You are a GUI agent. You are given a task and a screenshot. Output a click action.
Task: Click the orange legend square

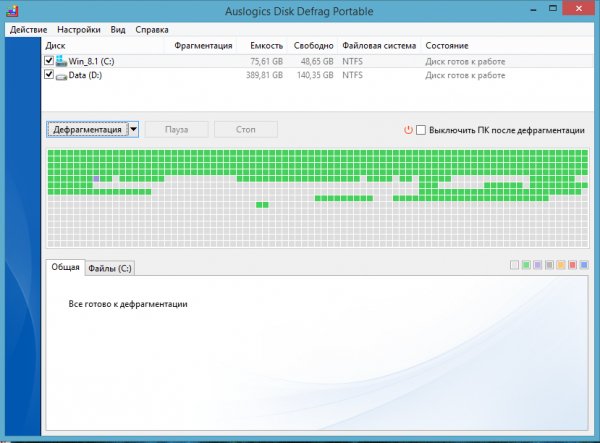(561, 265)
